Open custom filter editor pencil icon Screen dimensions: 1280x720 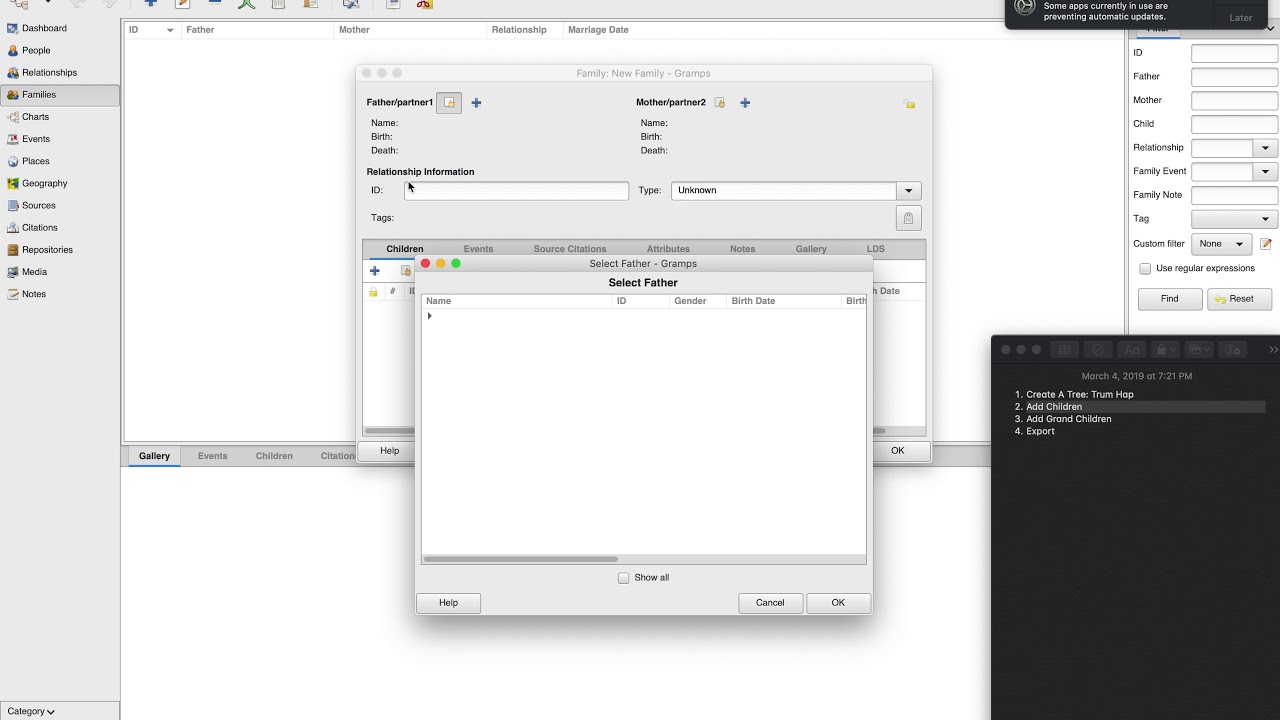click(1265, 244)
